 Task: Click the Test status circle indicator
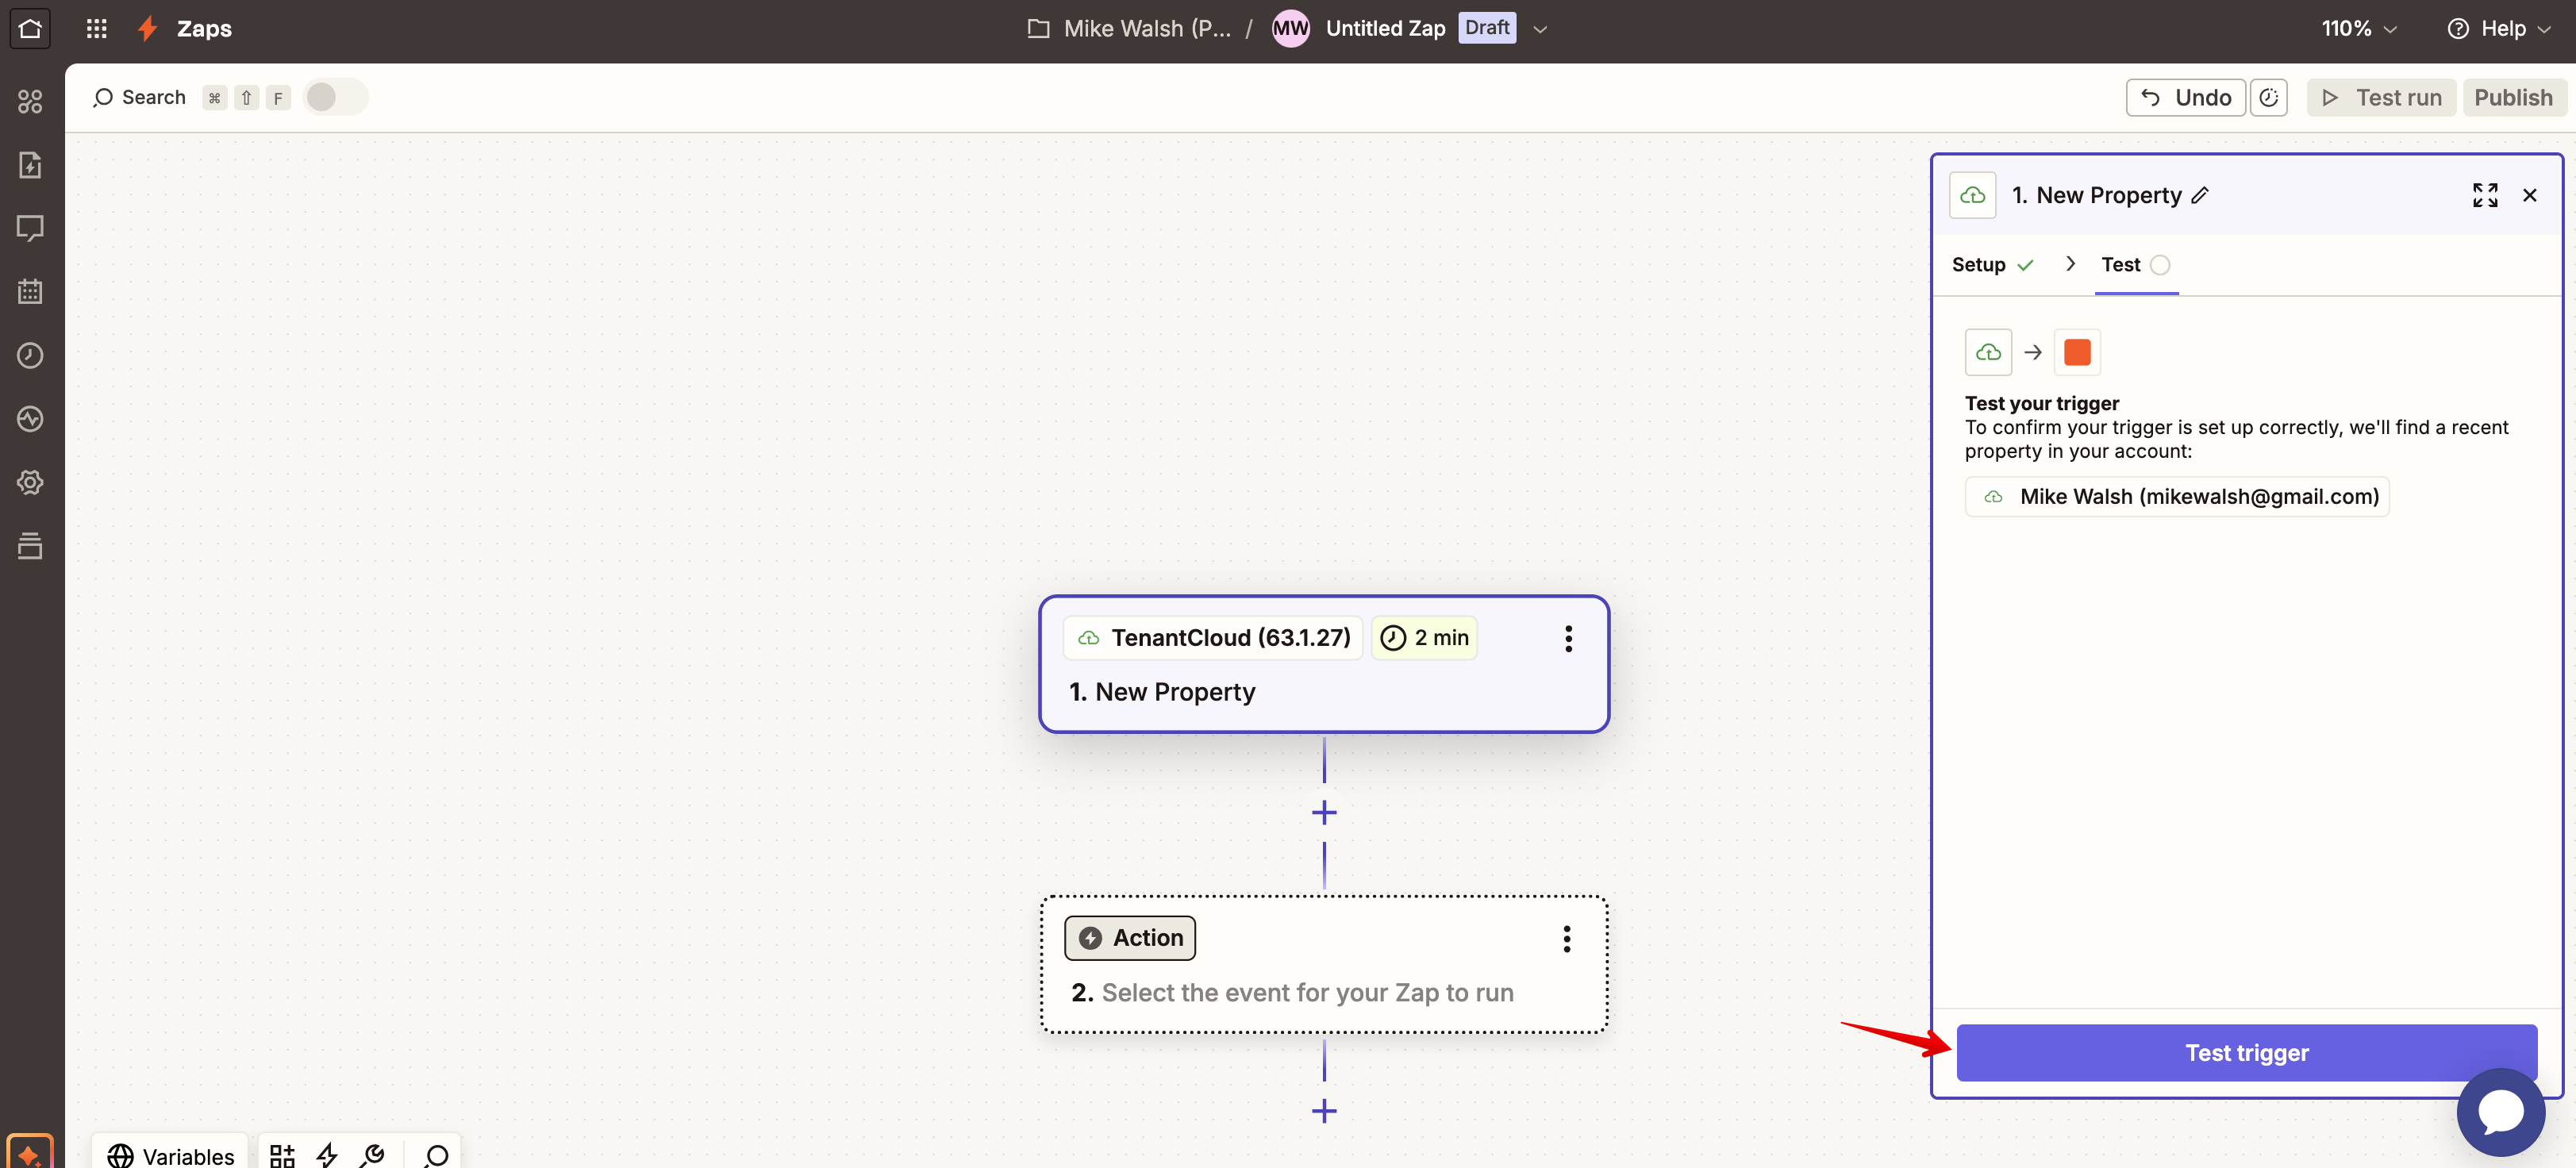click(2160, 265)
